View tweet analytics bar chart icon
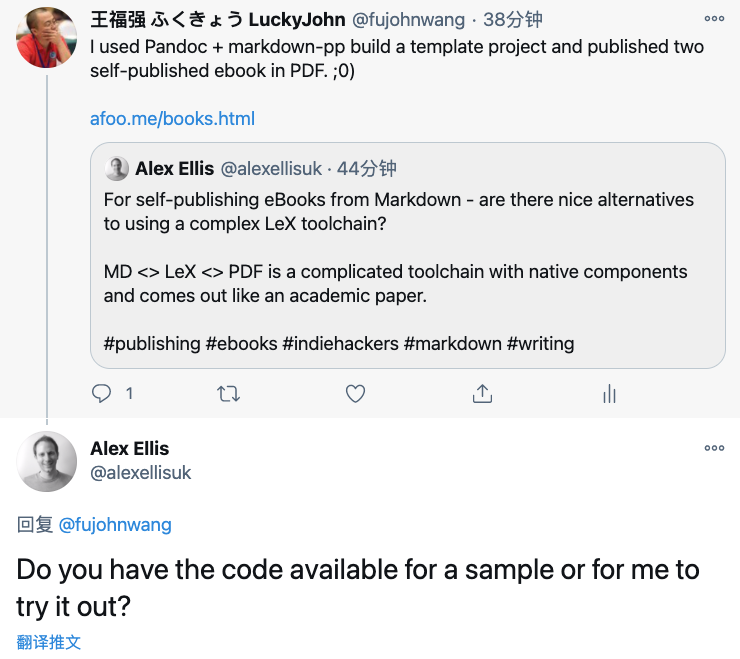 (609, 394)
